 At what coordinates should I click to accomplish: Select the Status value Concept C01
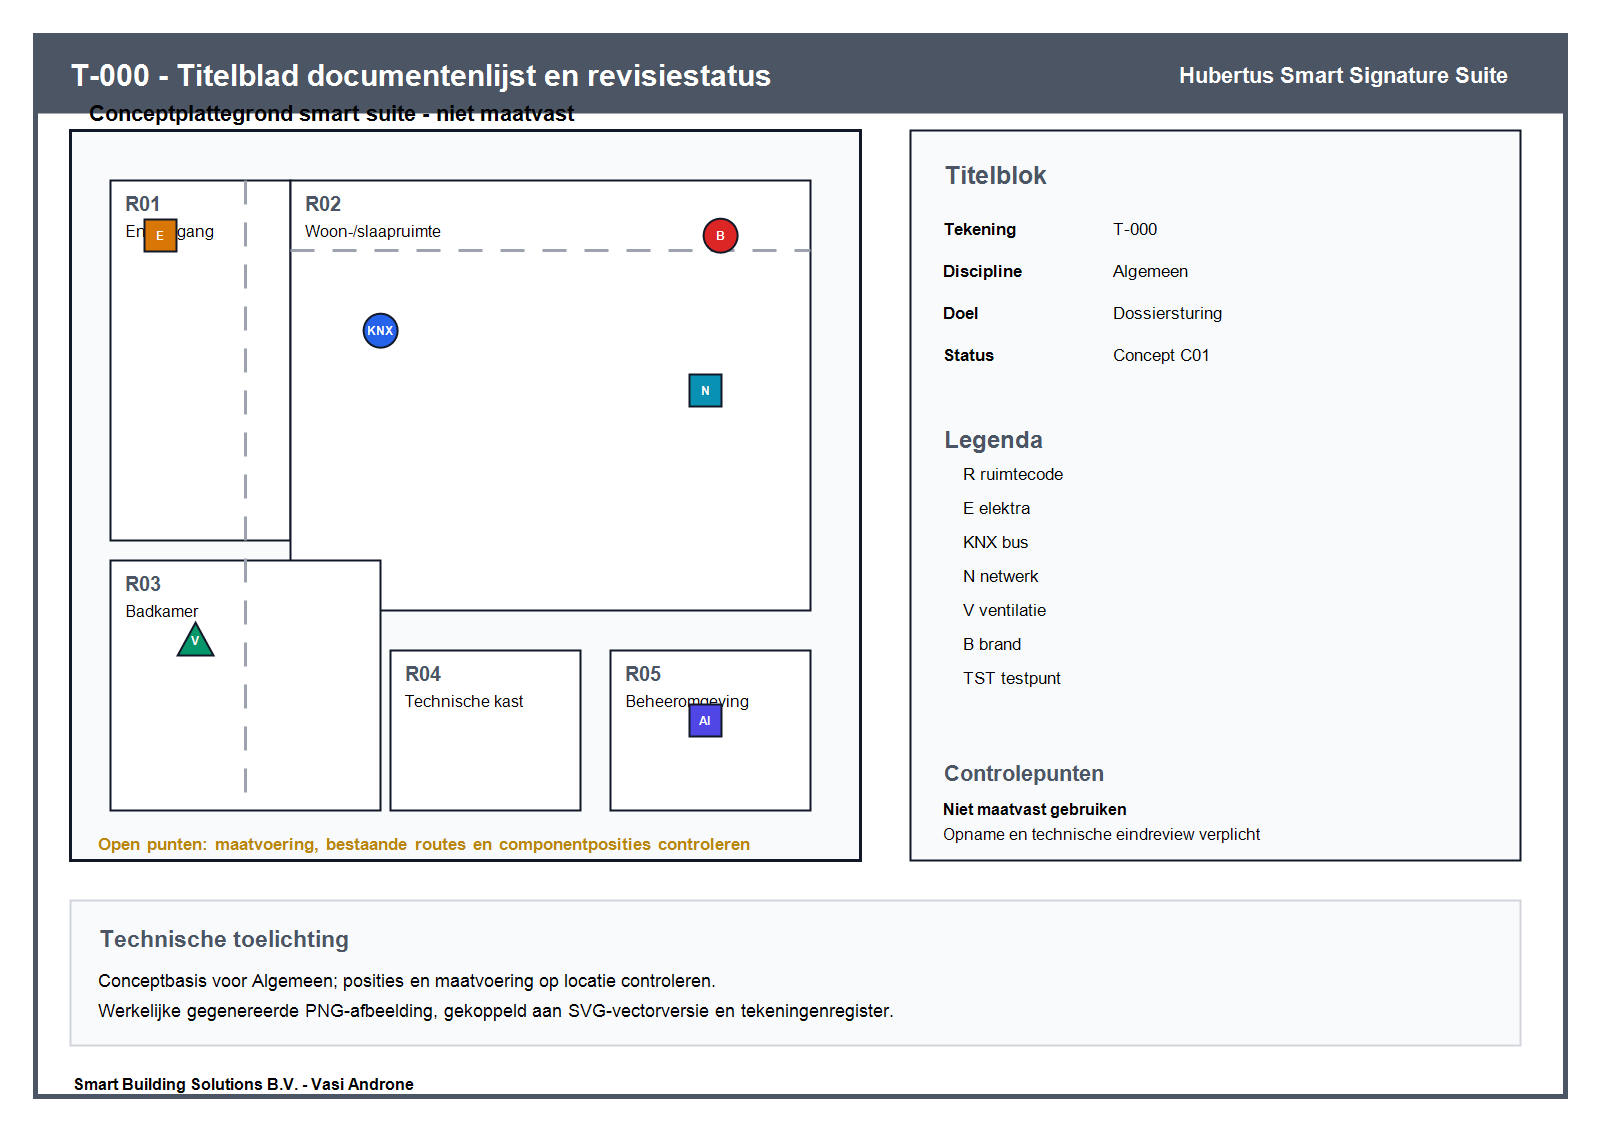(1161, 355)
